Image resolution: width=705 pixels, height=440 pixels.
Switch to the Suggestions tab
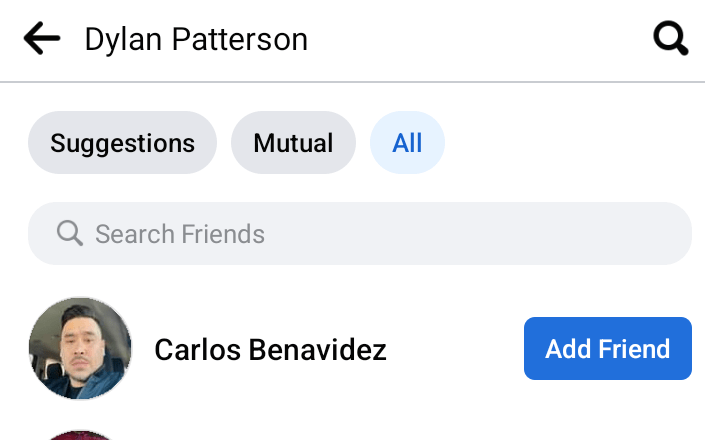click(x=122, y=143)
